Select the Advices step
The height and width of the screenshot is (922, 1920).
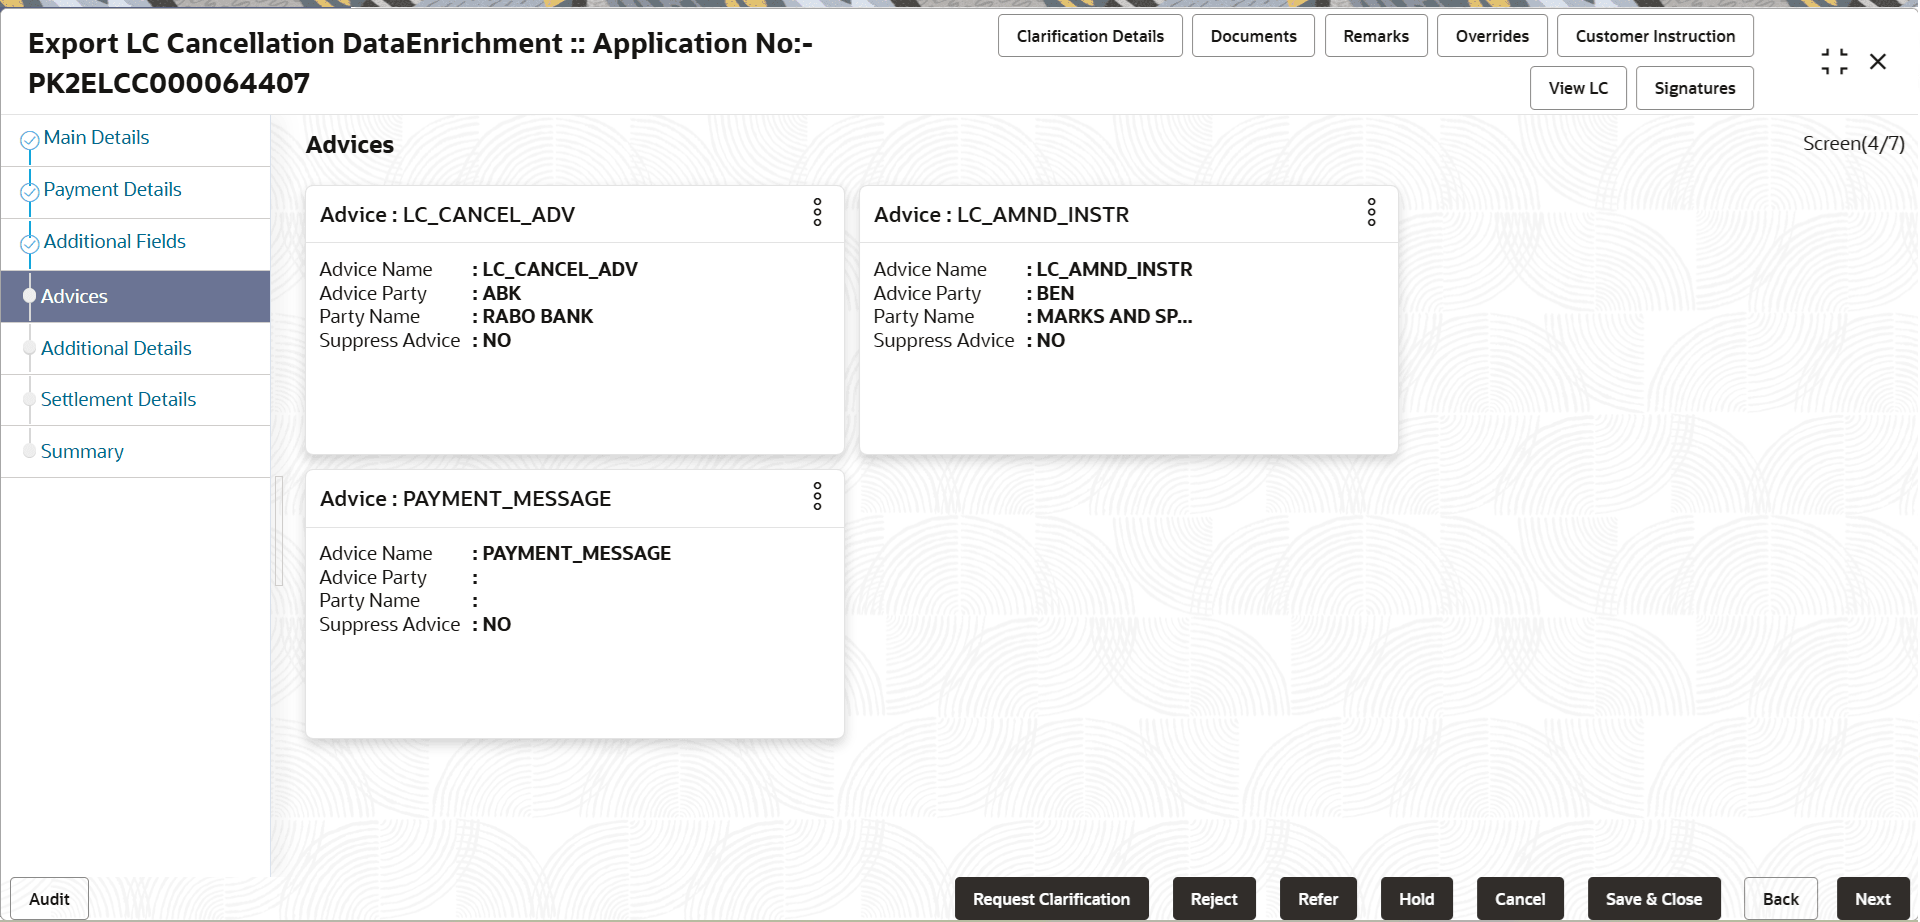click(x=135, y=296)
